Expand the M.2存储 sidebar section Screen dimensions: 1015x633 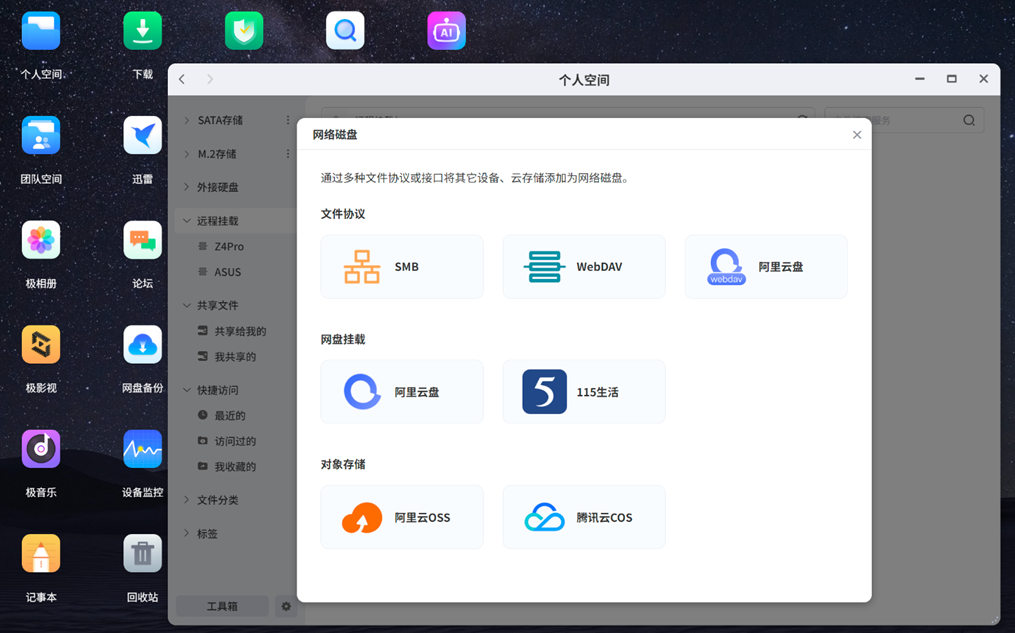coord(186,153)
